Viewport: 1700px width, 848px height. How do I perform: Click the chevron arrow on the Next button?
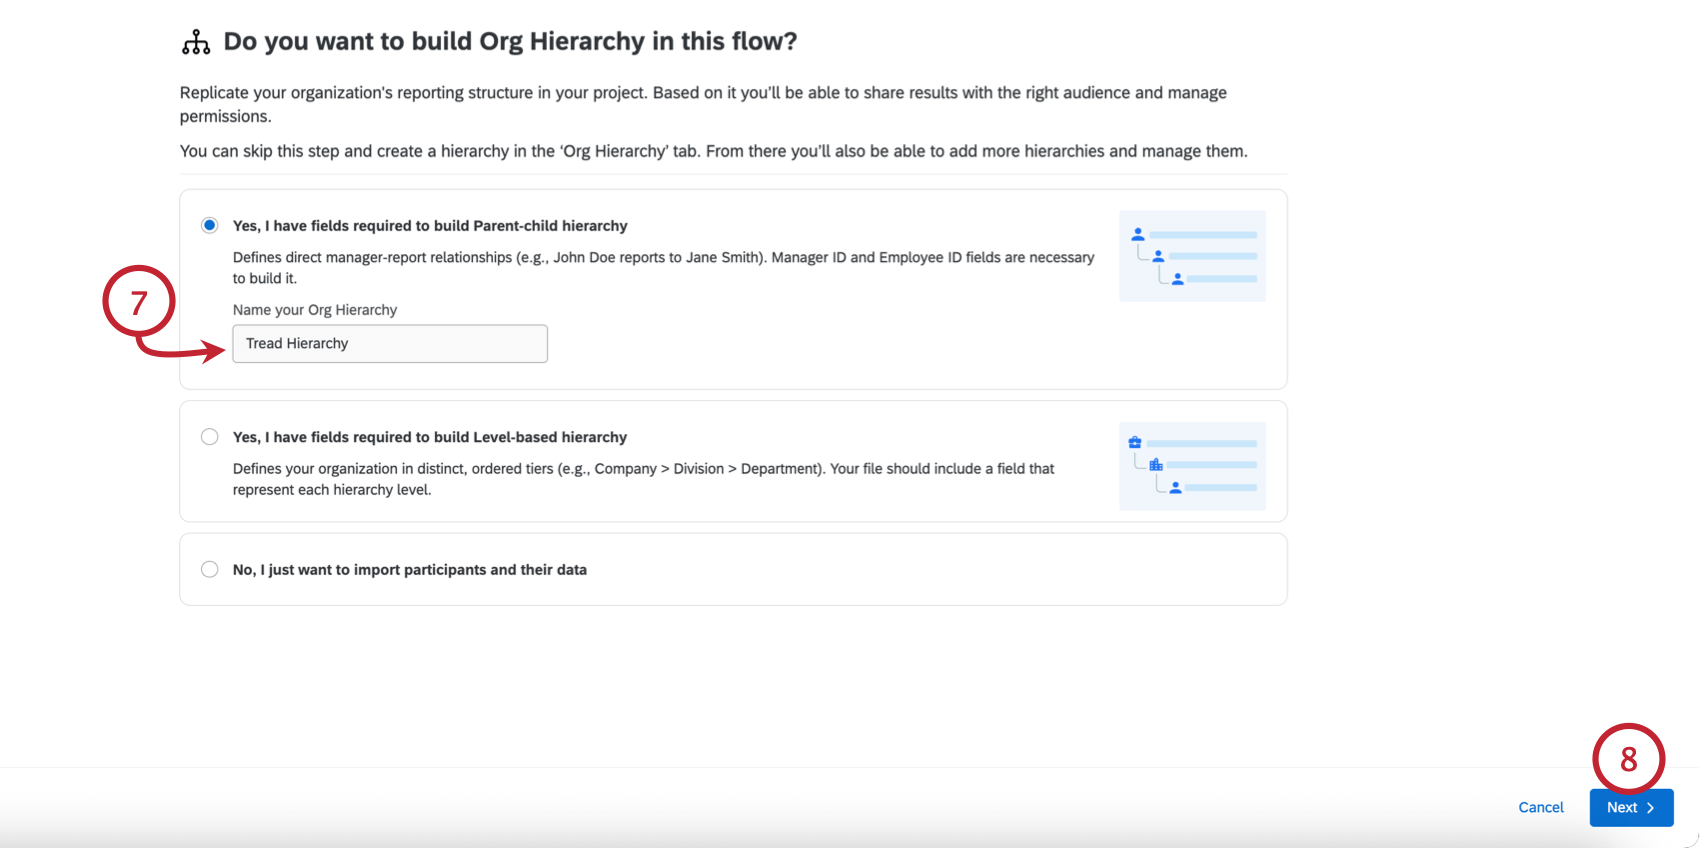click(x=1650, y=808)
